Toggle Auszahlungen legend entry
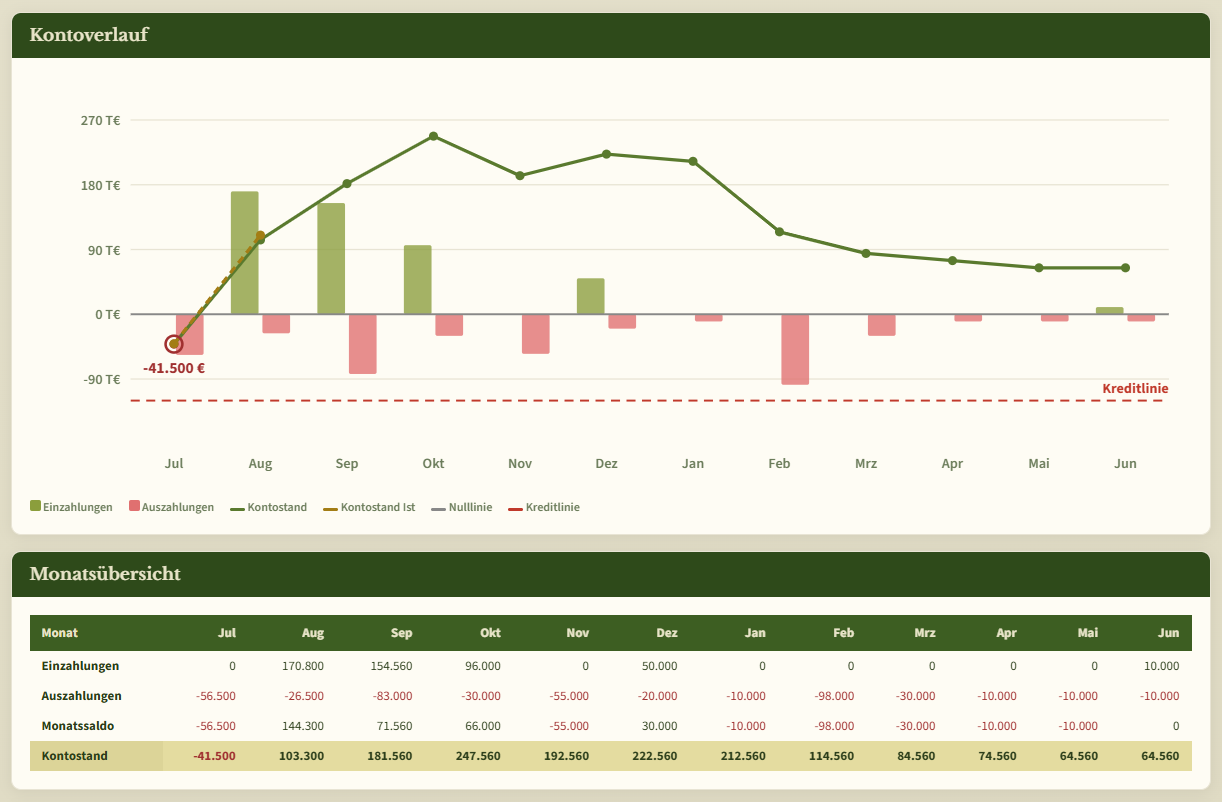 click(172, 507)
